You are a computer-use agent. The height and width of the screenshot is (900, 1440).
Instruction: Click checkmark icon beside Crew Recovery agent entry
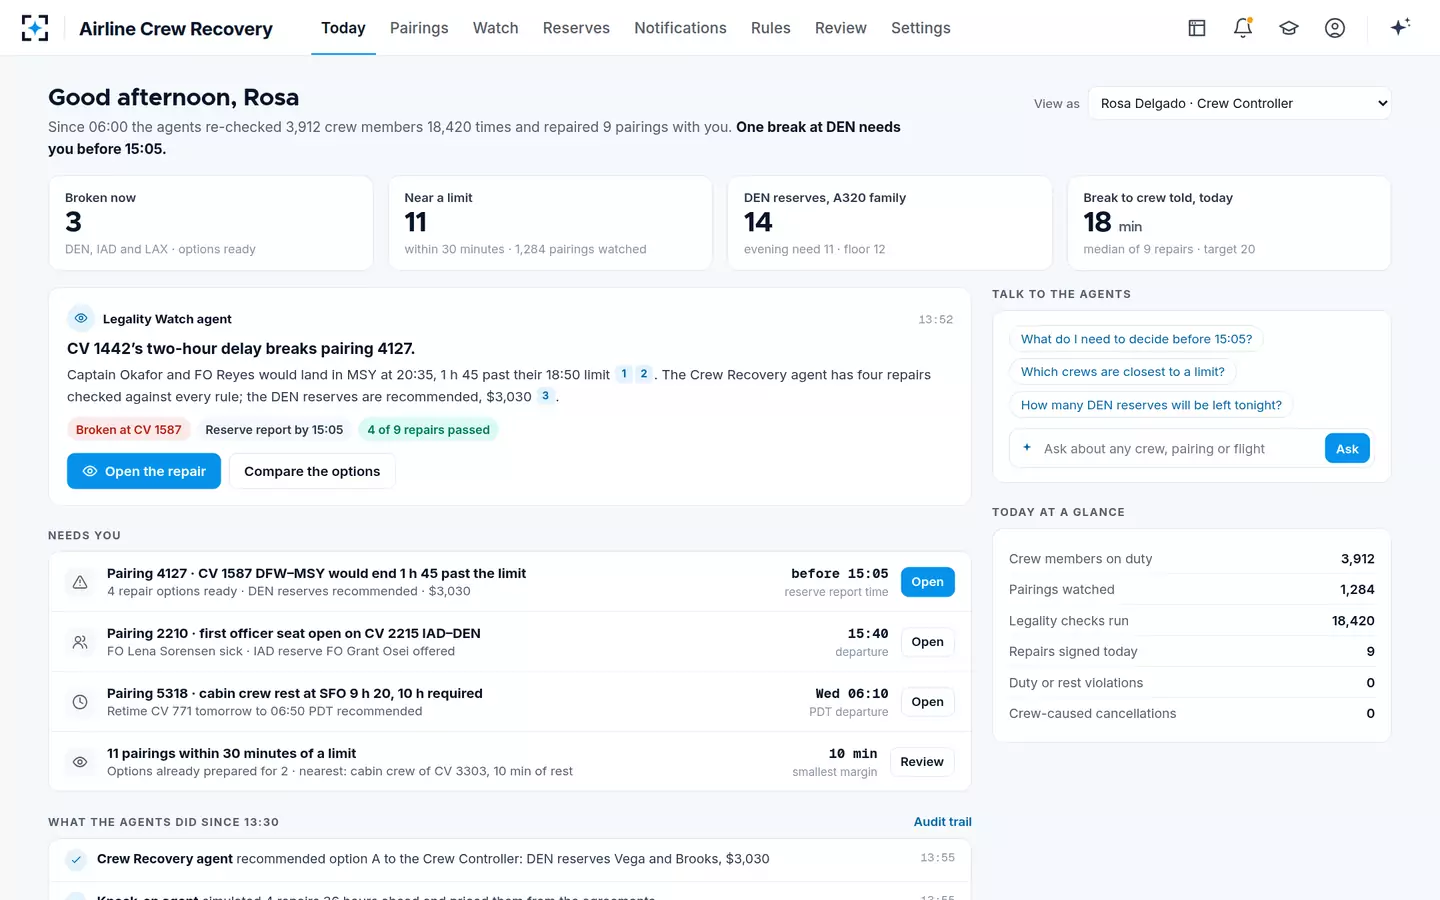coord(75,859)
